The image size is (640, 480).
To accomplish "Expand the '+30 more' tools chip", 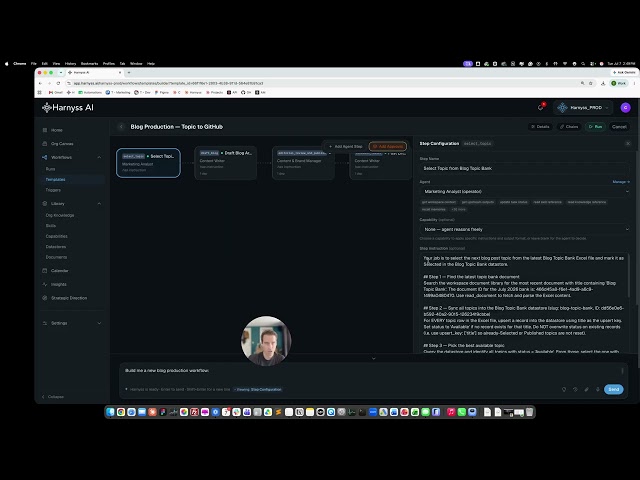I will coord(458,209).
